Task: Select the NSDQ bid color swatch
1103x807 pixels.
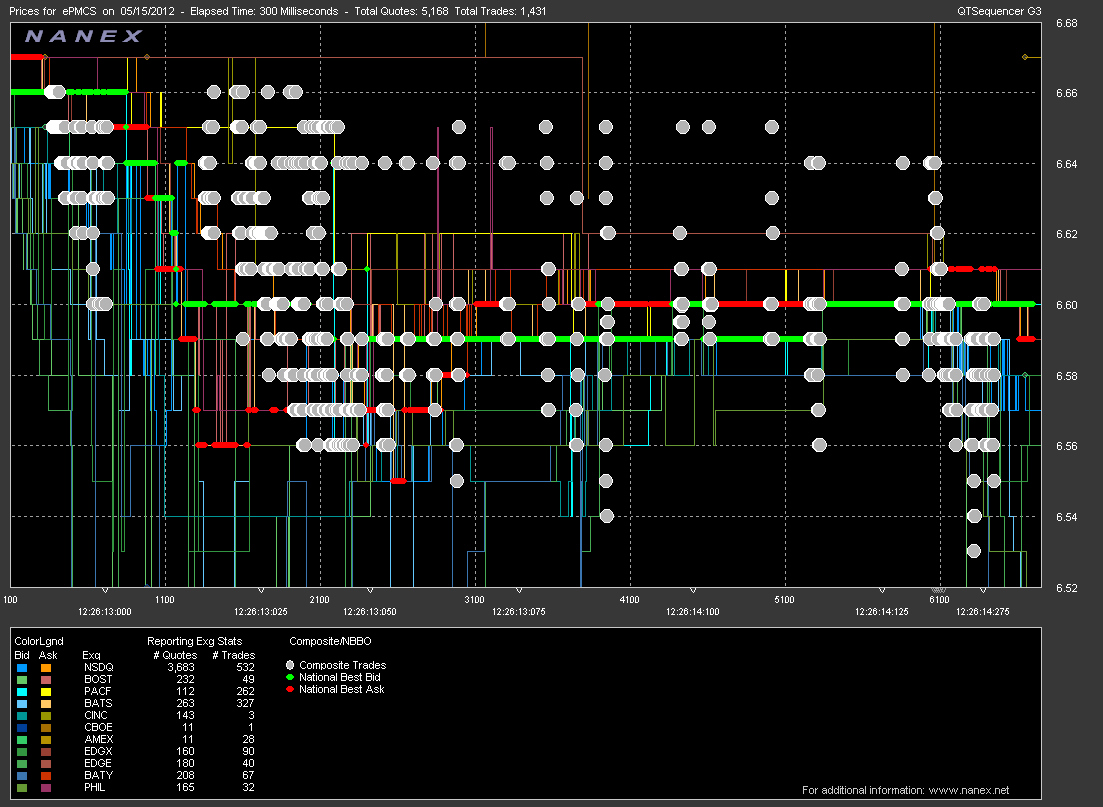Action: click(x=22, y=668)
